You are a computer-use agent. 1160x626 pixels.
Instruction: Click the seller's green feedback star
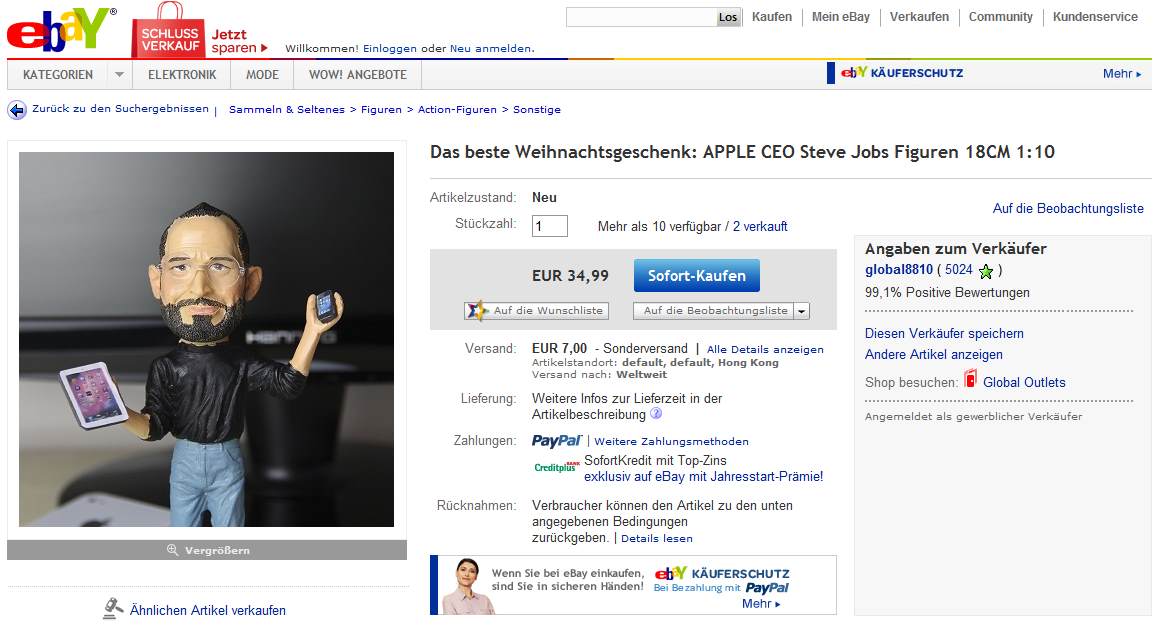[x=985, y=271]
